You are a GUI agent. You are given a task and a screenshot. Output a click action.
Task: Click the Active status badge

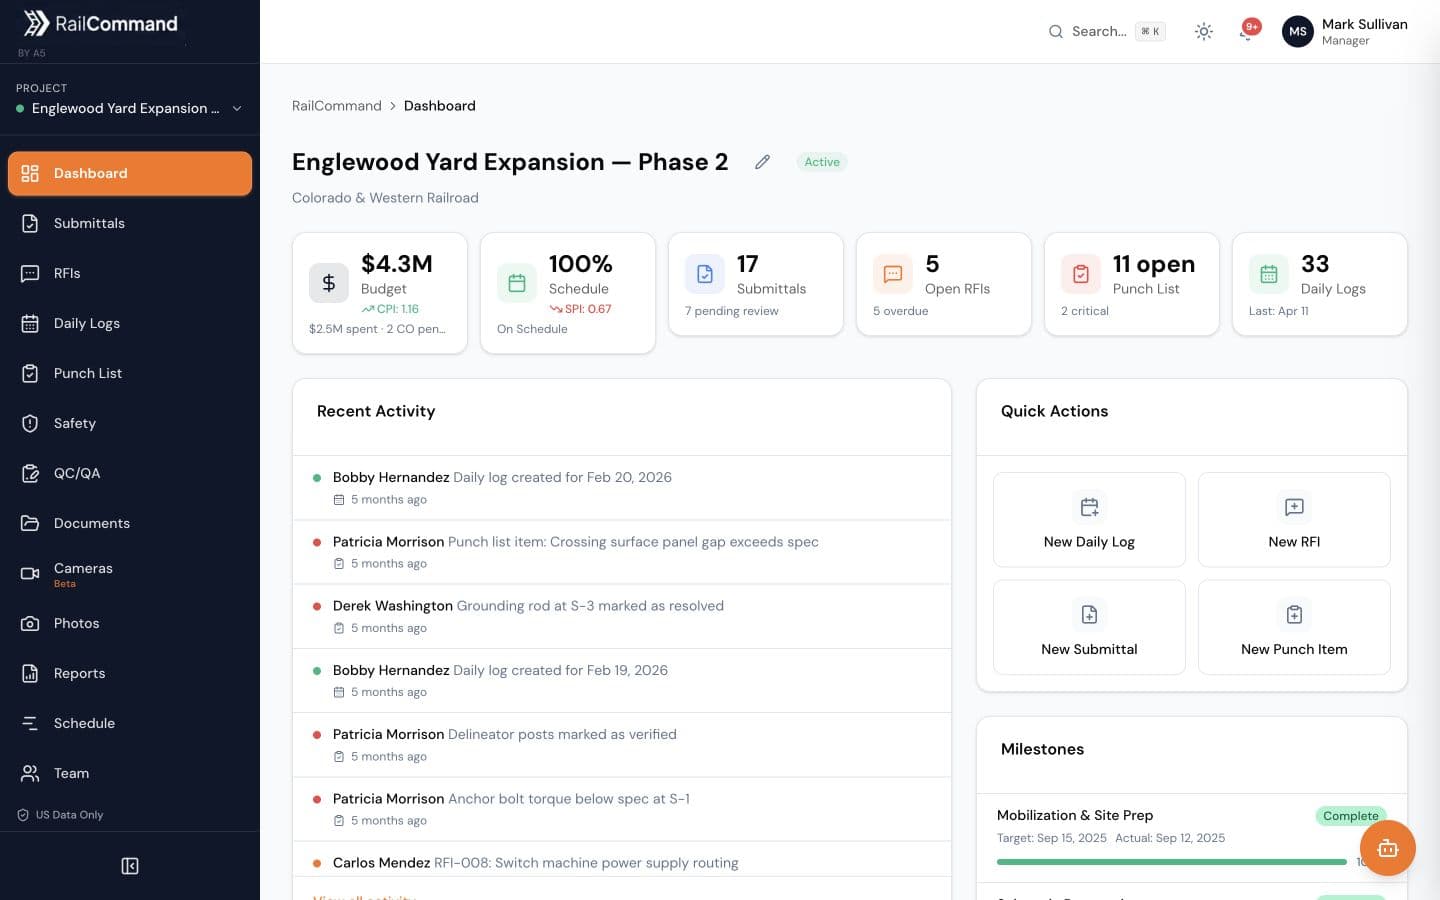click(822, 162)
